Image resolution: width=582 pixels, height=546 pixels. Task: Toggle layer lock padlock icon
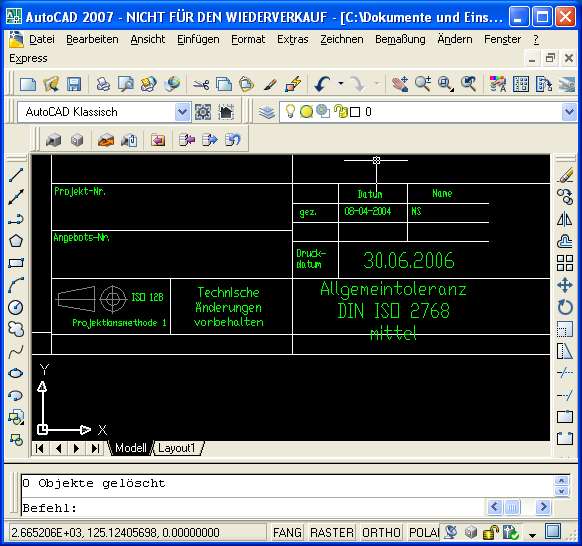(x=340, y=111)
